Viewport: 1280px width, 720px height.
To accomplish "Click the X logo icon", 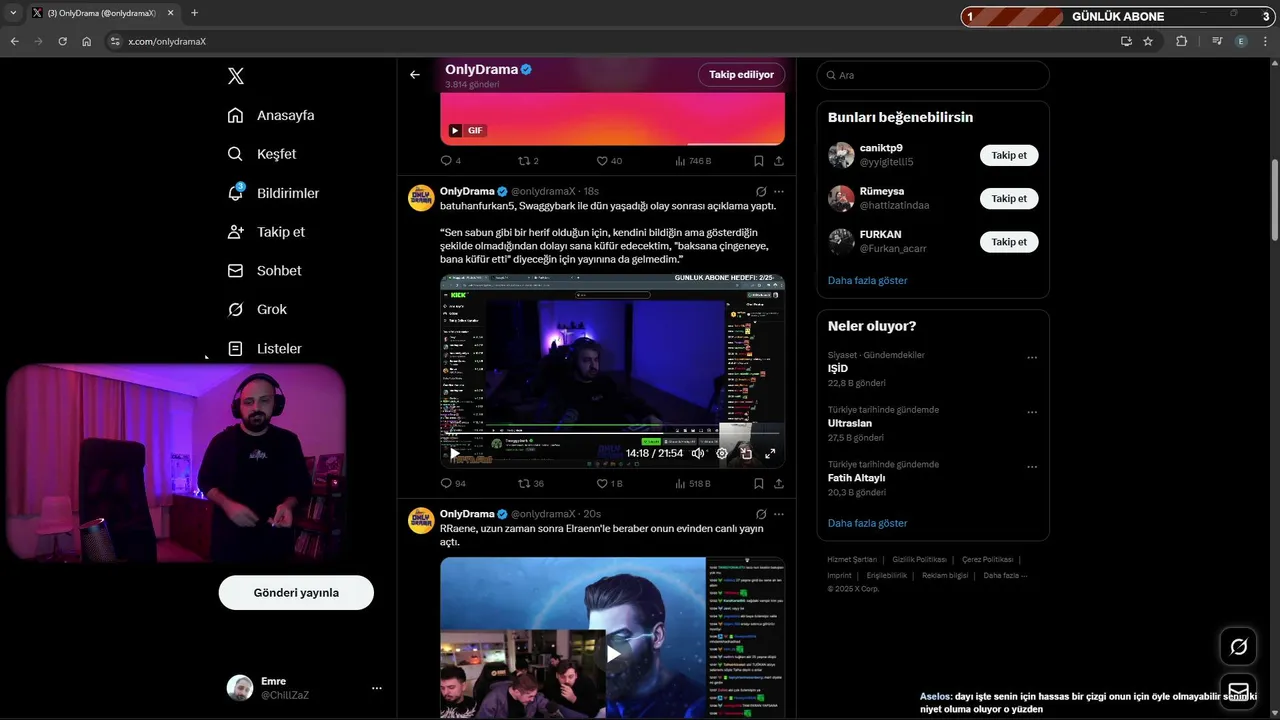I will (235, 76).
